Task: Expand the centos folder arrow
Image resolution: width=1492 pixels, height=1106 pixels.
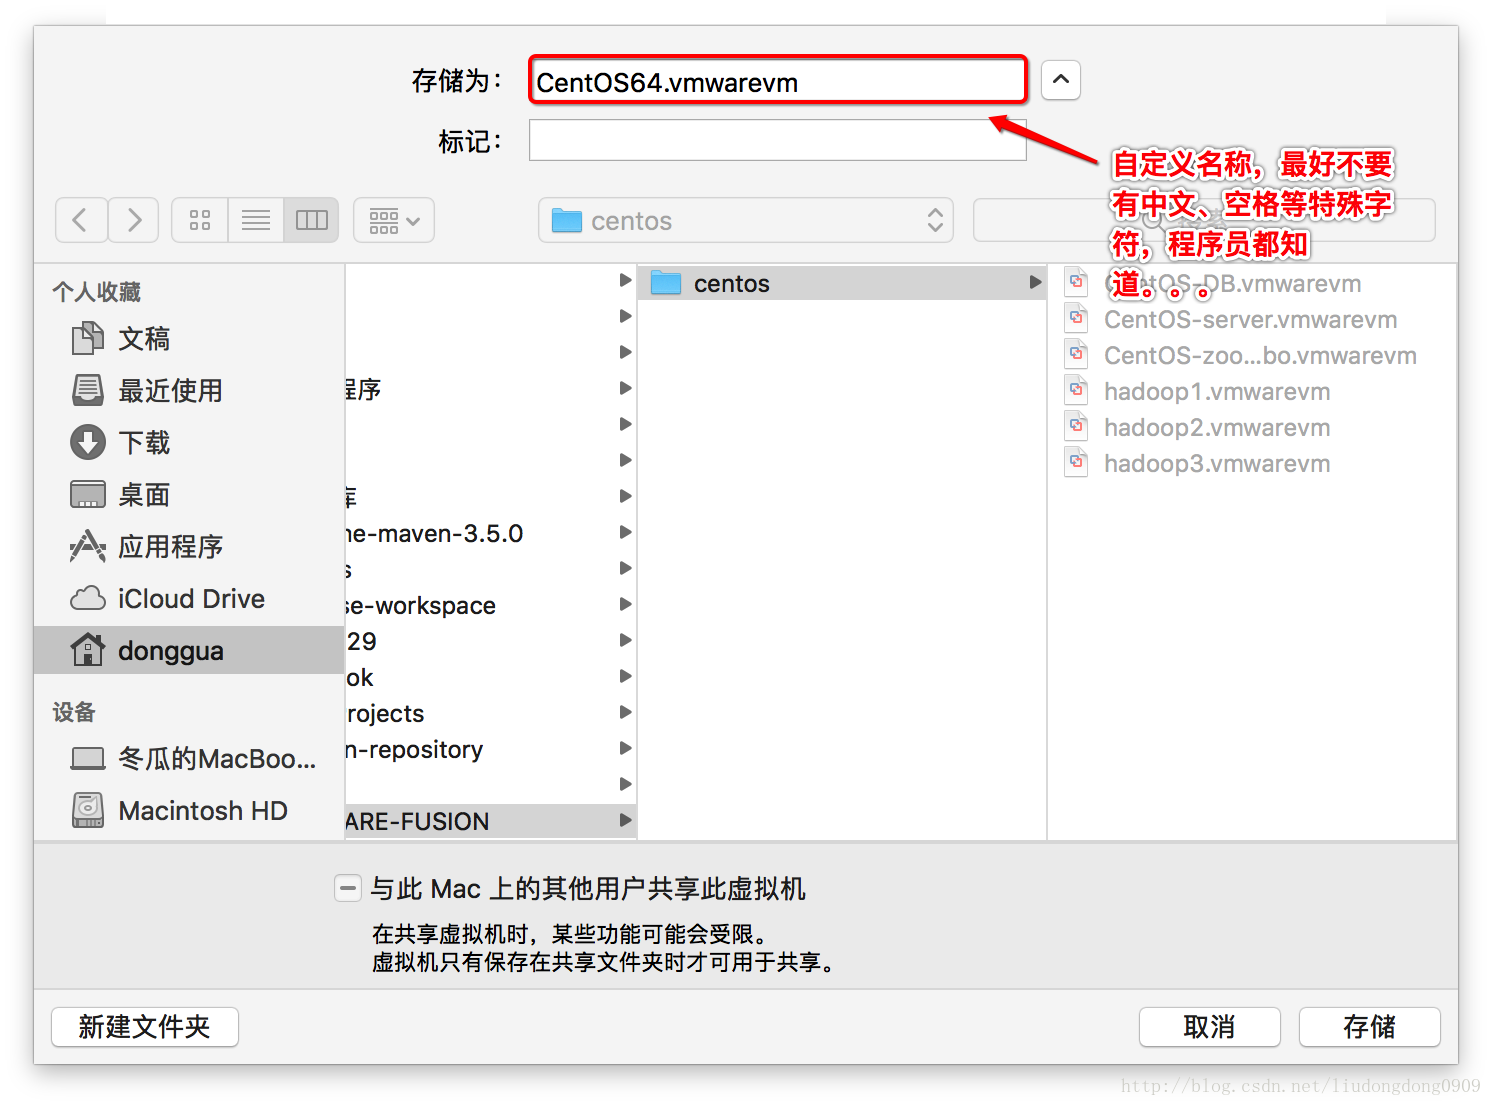Action: pos(1035,283)
